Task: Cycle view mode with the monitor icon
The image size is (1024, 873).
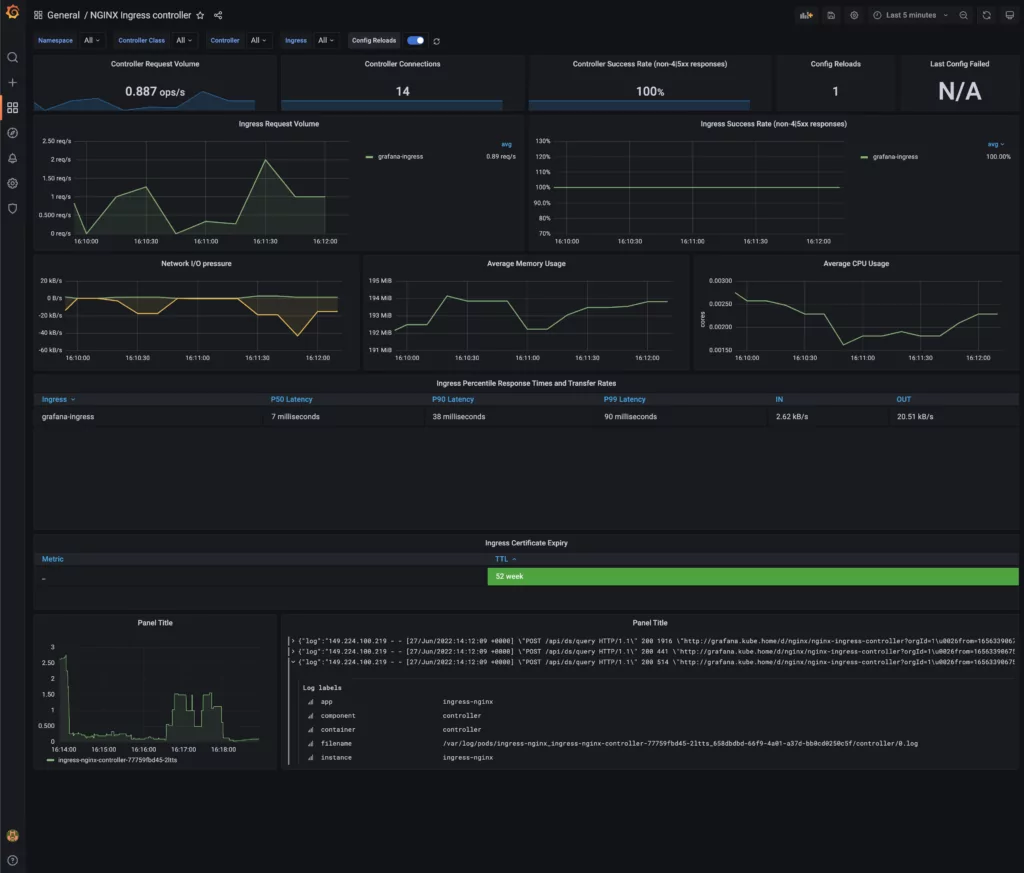Action: (x=1010, y=15)
